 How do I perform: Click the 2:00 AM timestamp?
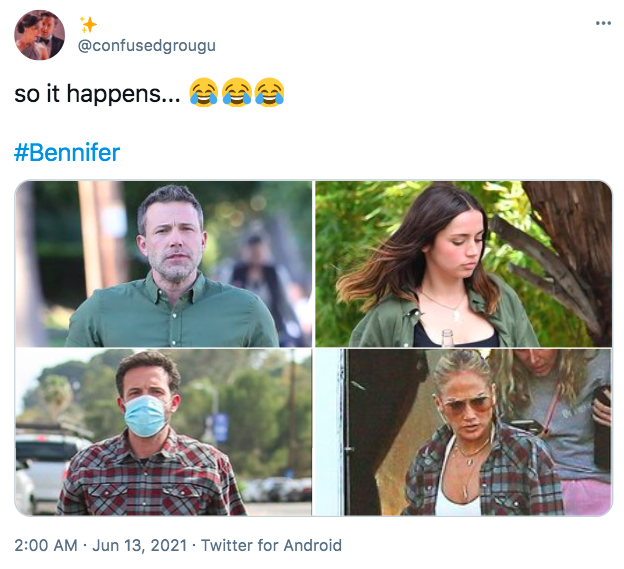46,545
